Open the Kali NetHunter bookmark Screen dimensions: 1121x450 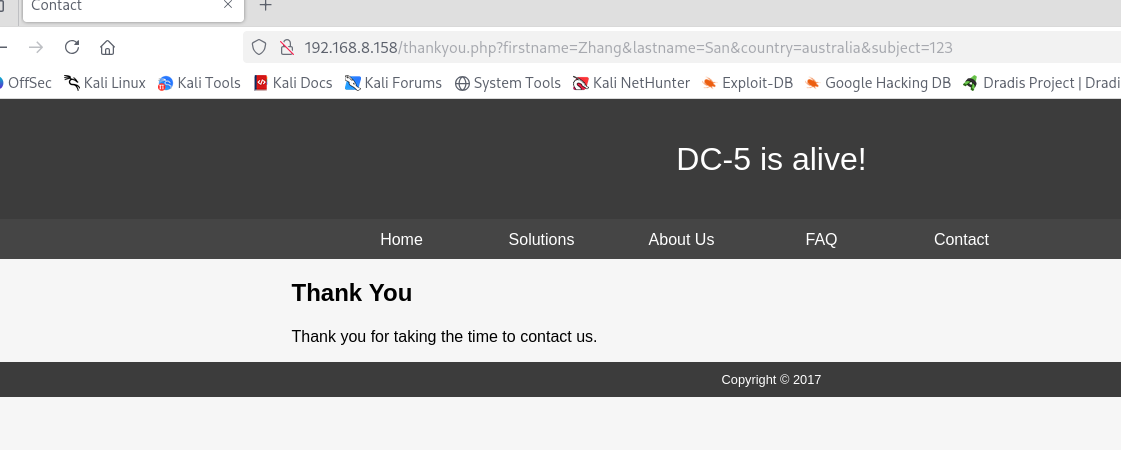click(631, 83)
